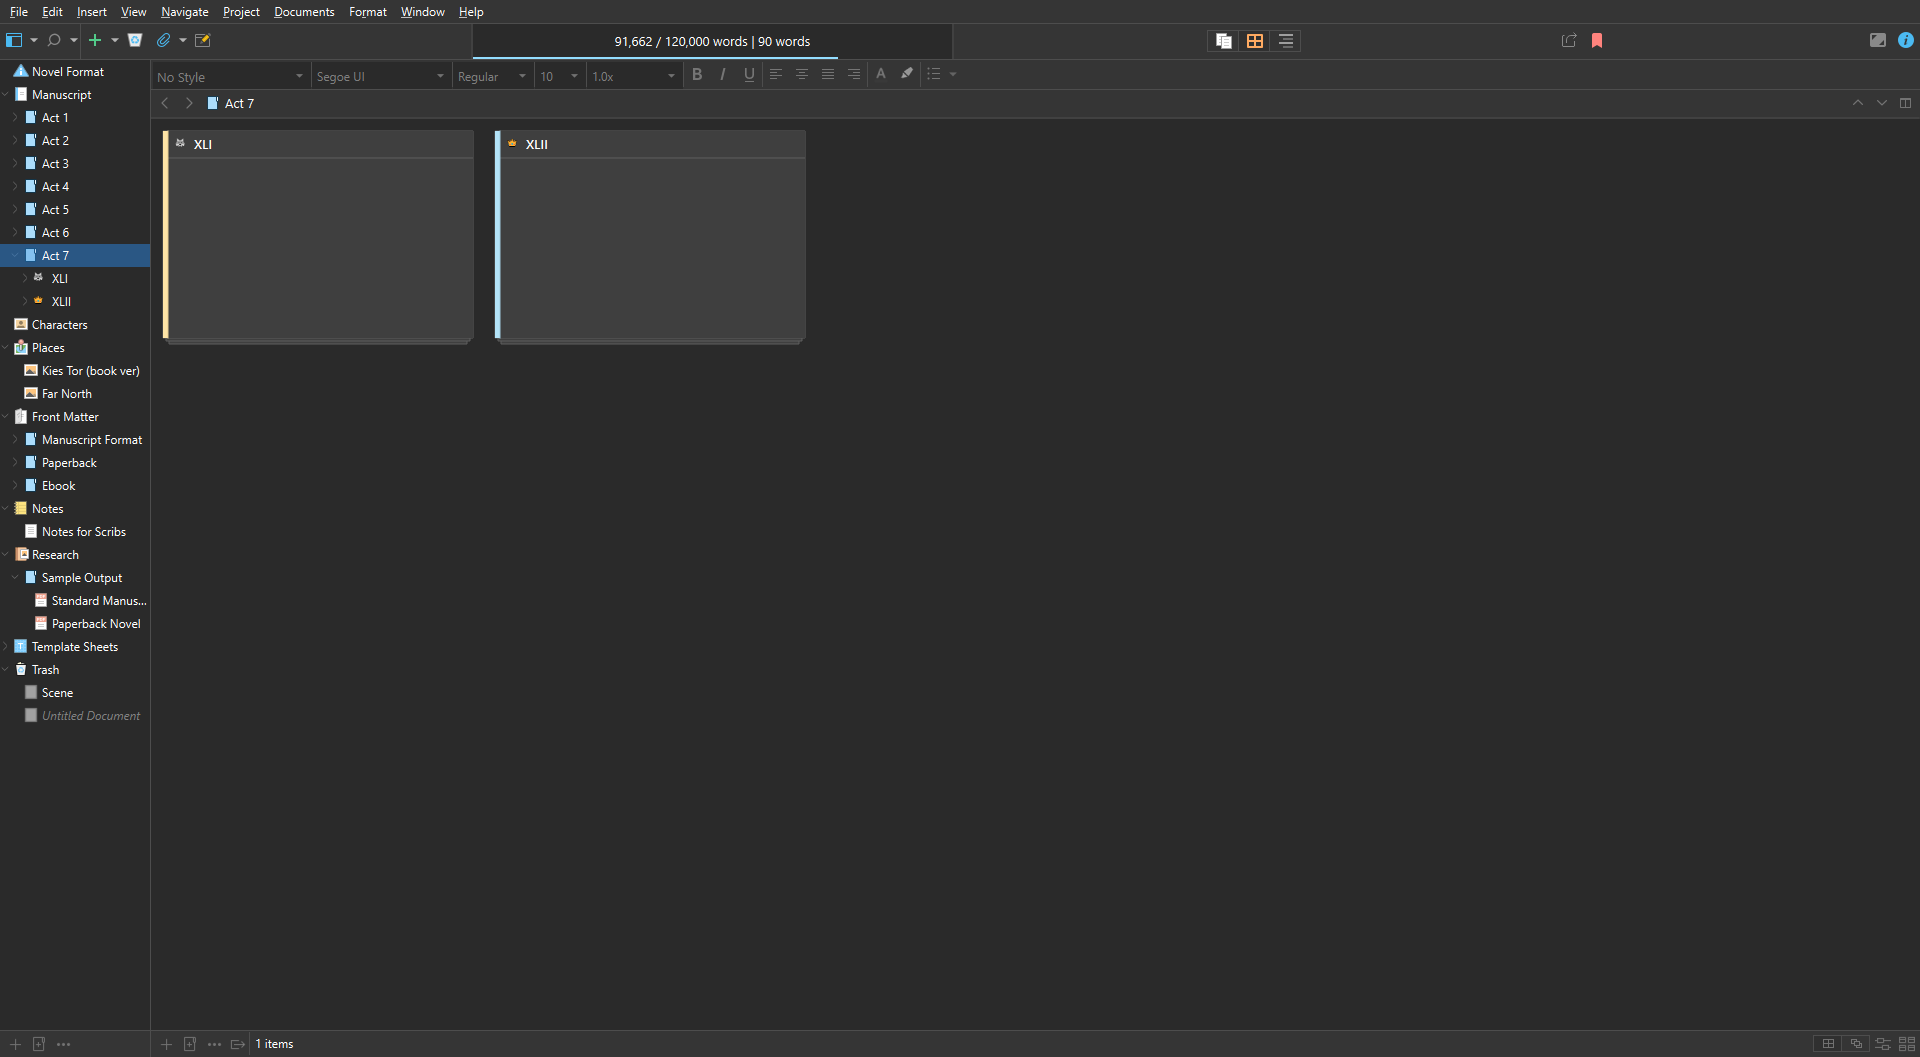The image size is (1920, 1057).
Task: Open the Format menu
Action: (367, 12)
